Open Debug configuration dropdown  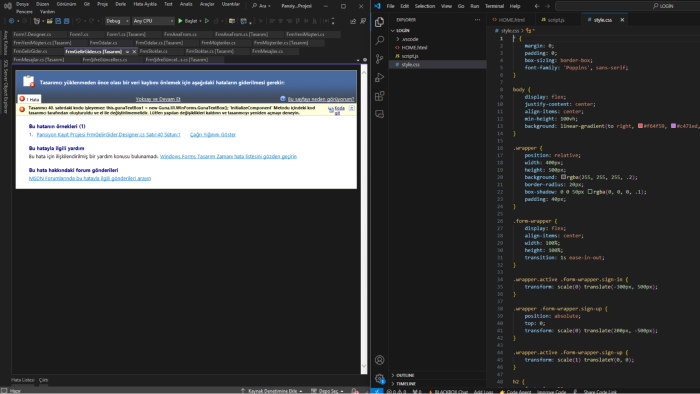click(117, 21)
